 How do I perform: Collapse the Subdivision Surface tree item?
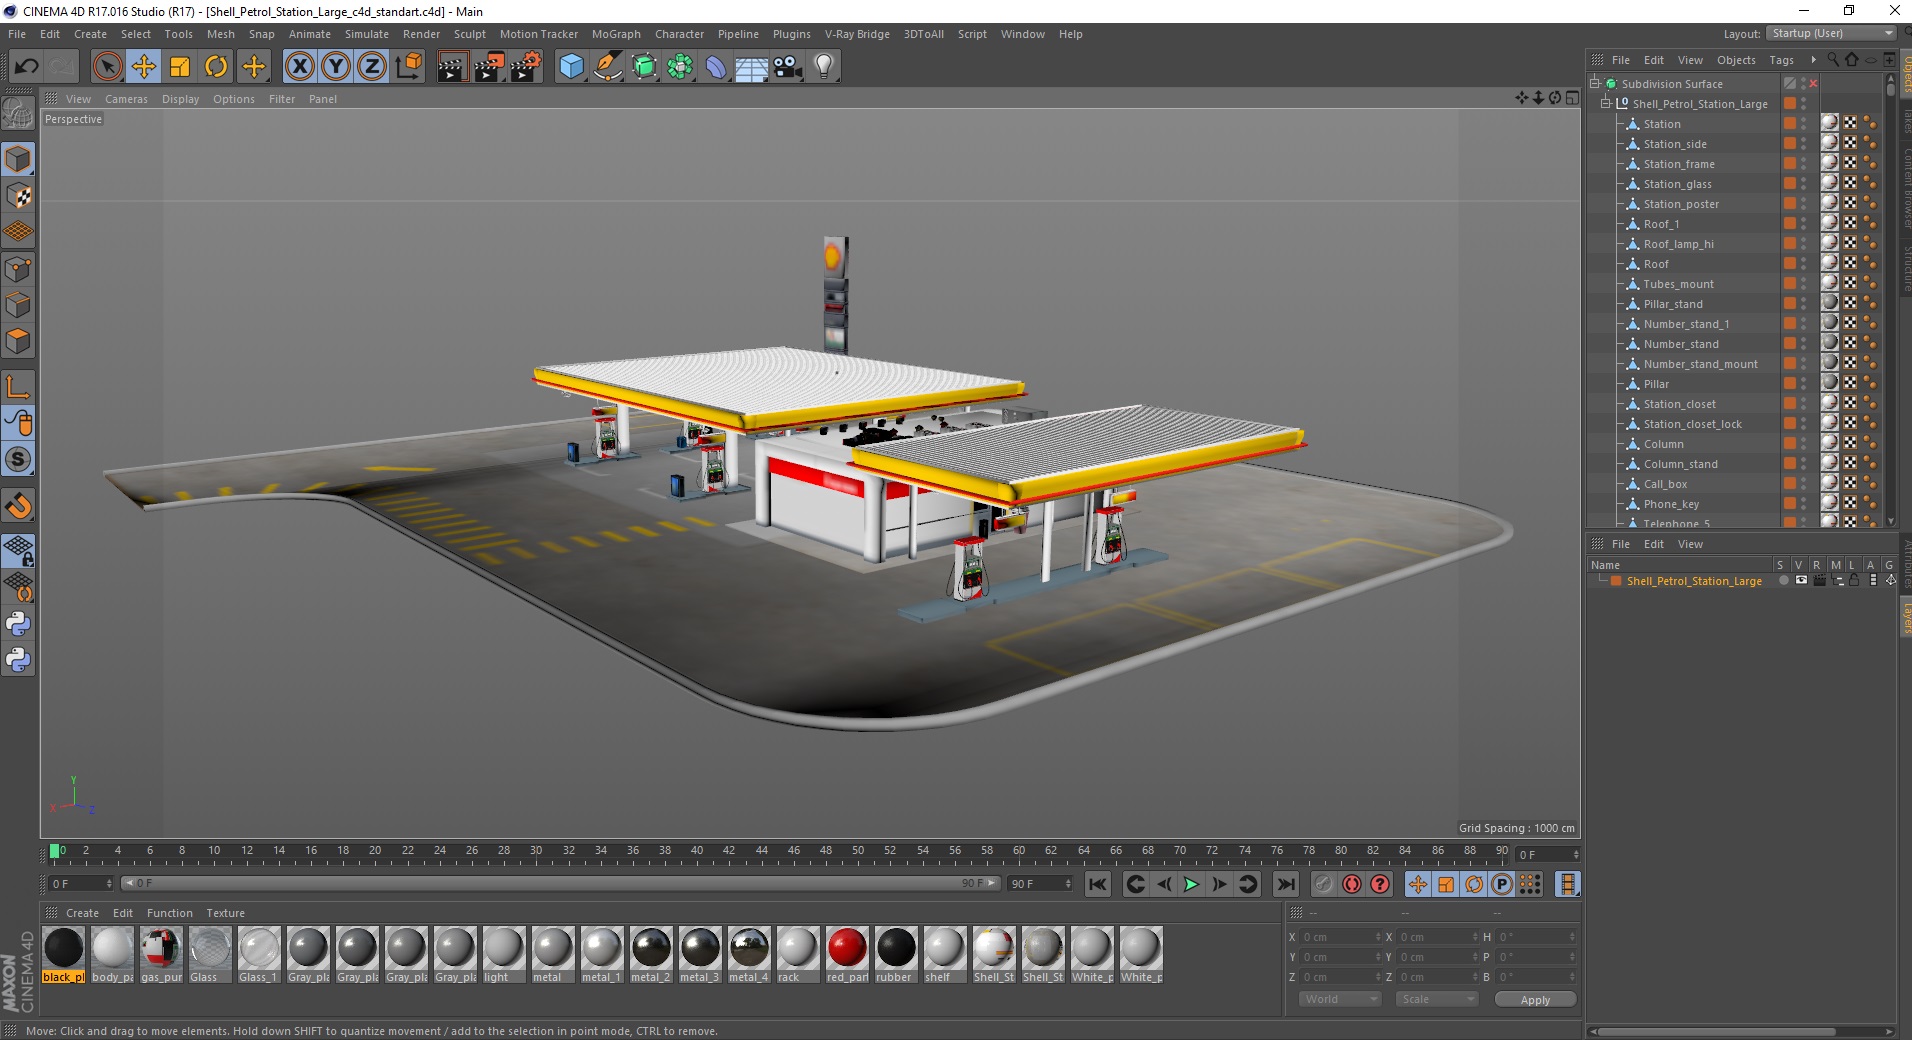[x=1596, y=84]
